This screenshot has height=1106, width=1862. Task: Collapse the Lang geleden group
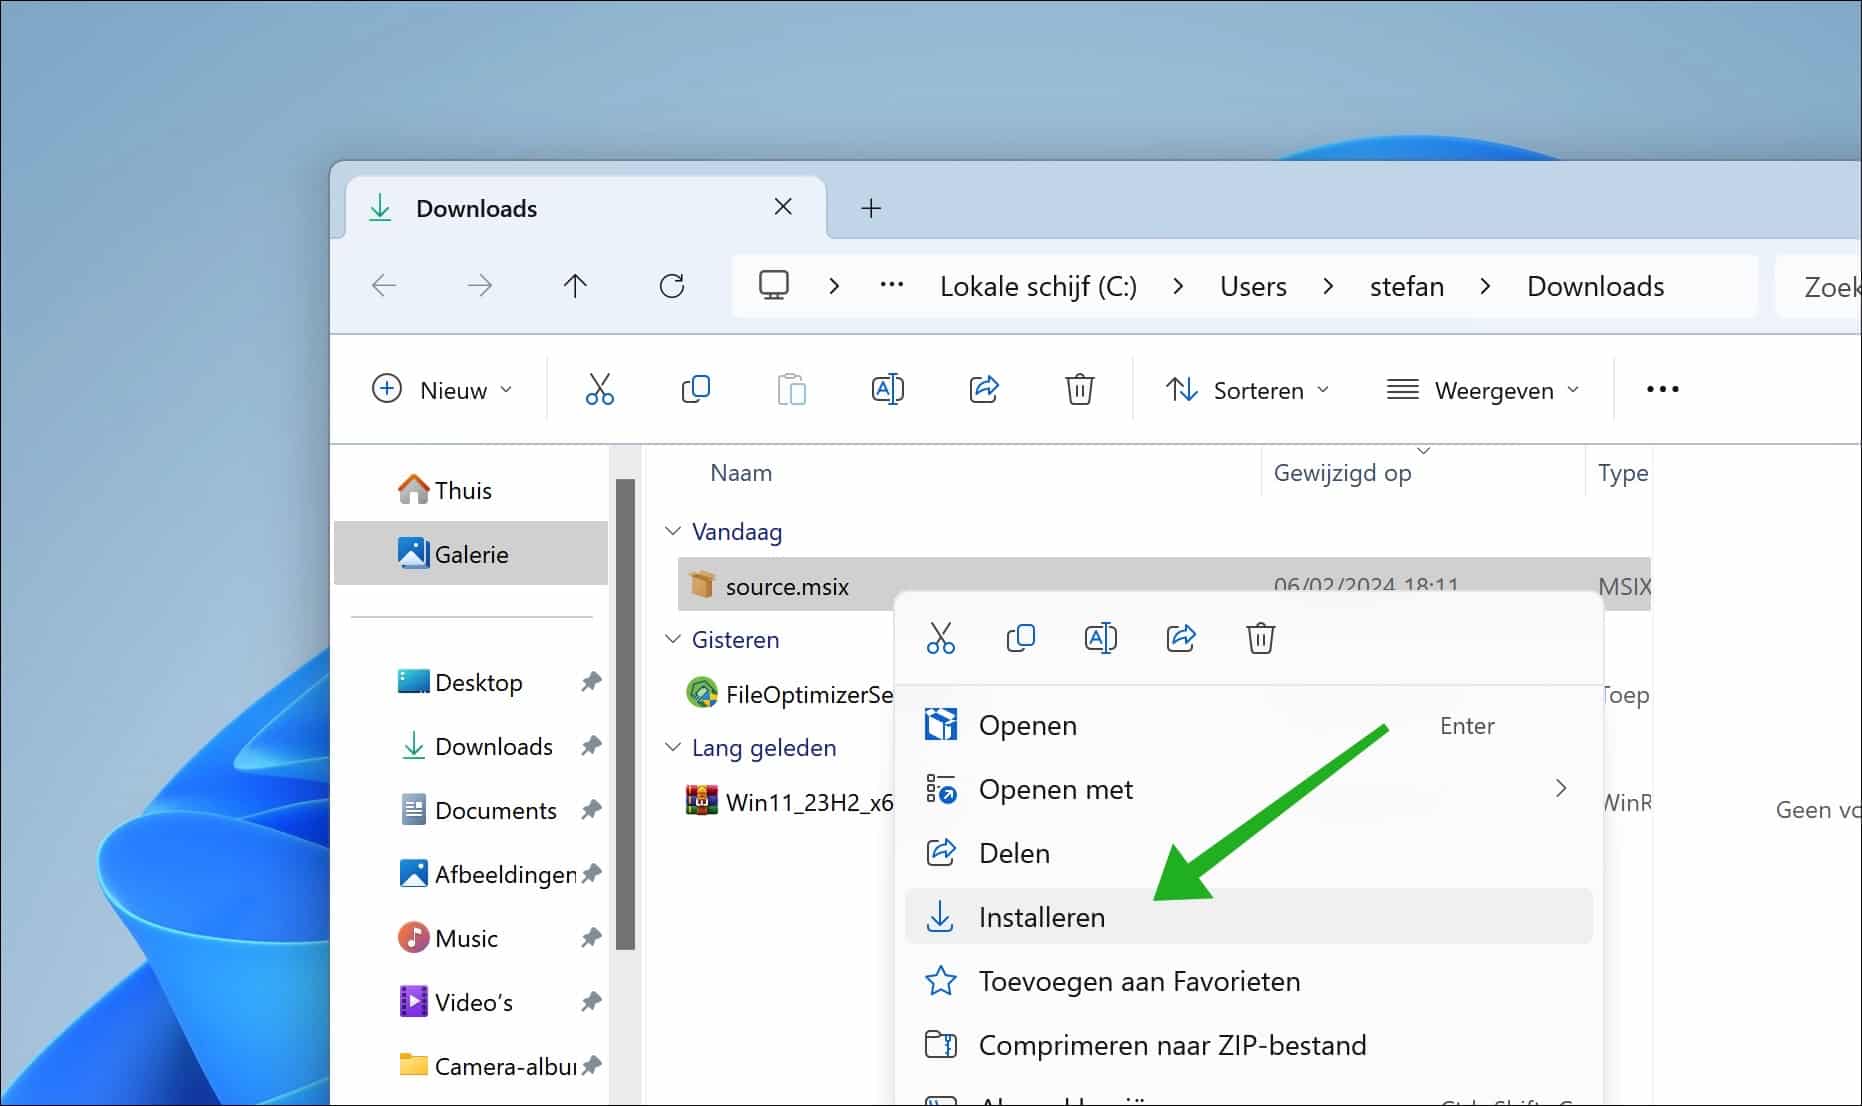coord(673,747)
